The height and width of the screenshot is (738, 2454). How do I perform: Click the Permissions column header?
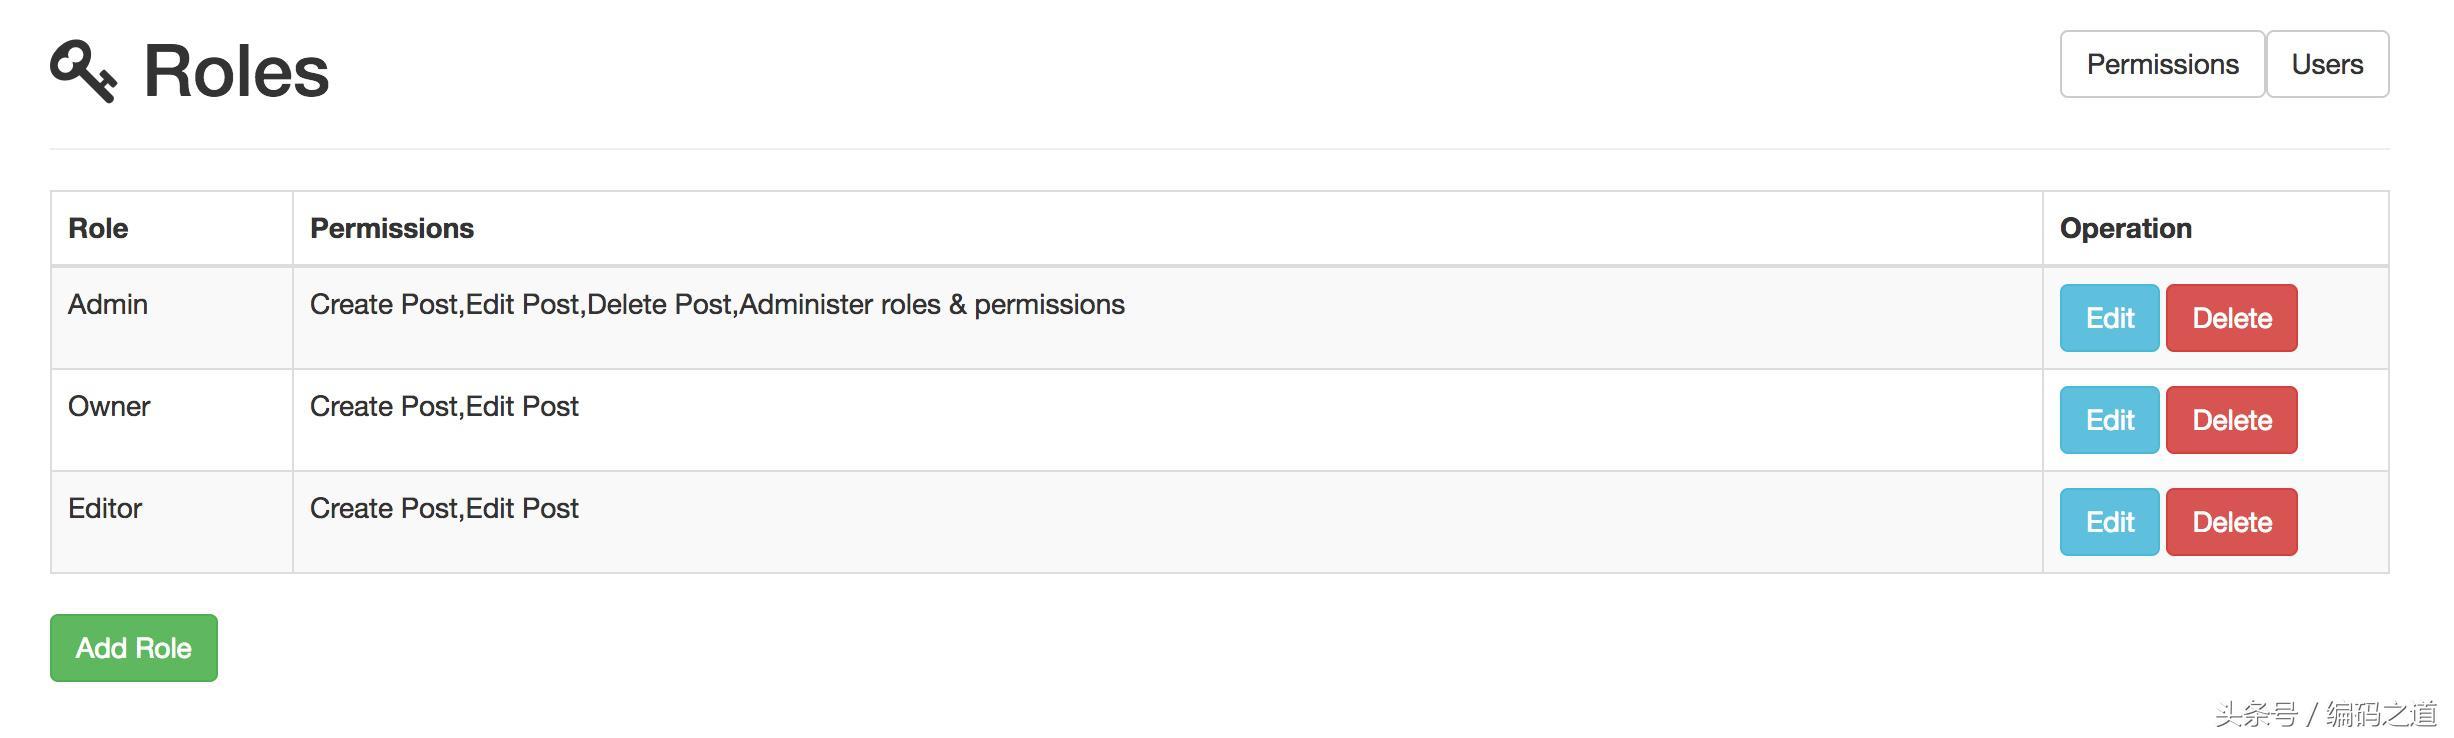pyautogui.click(x=392, y=228)
